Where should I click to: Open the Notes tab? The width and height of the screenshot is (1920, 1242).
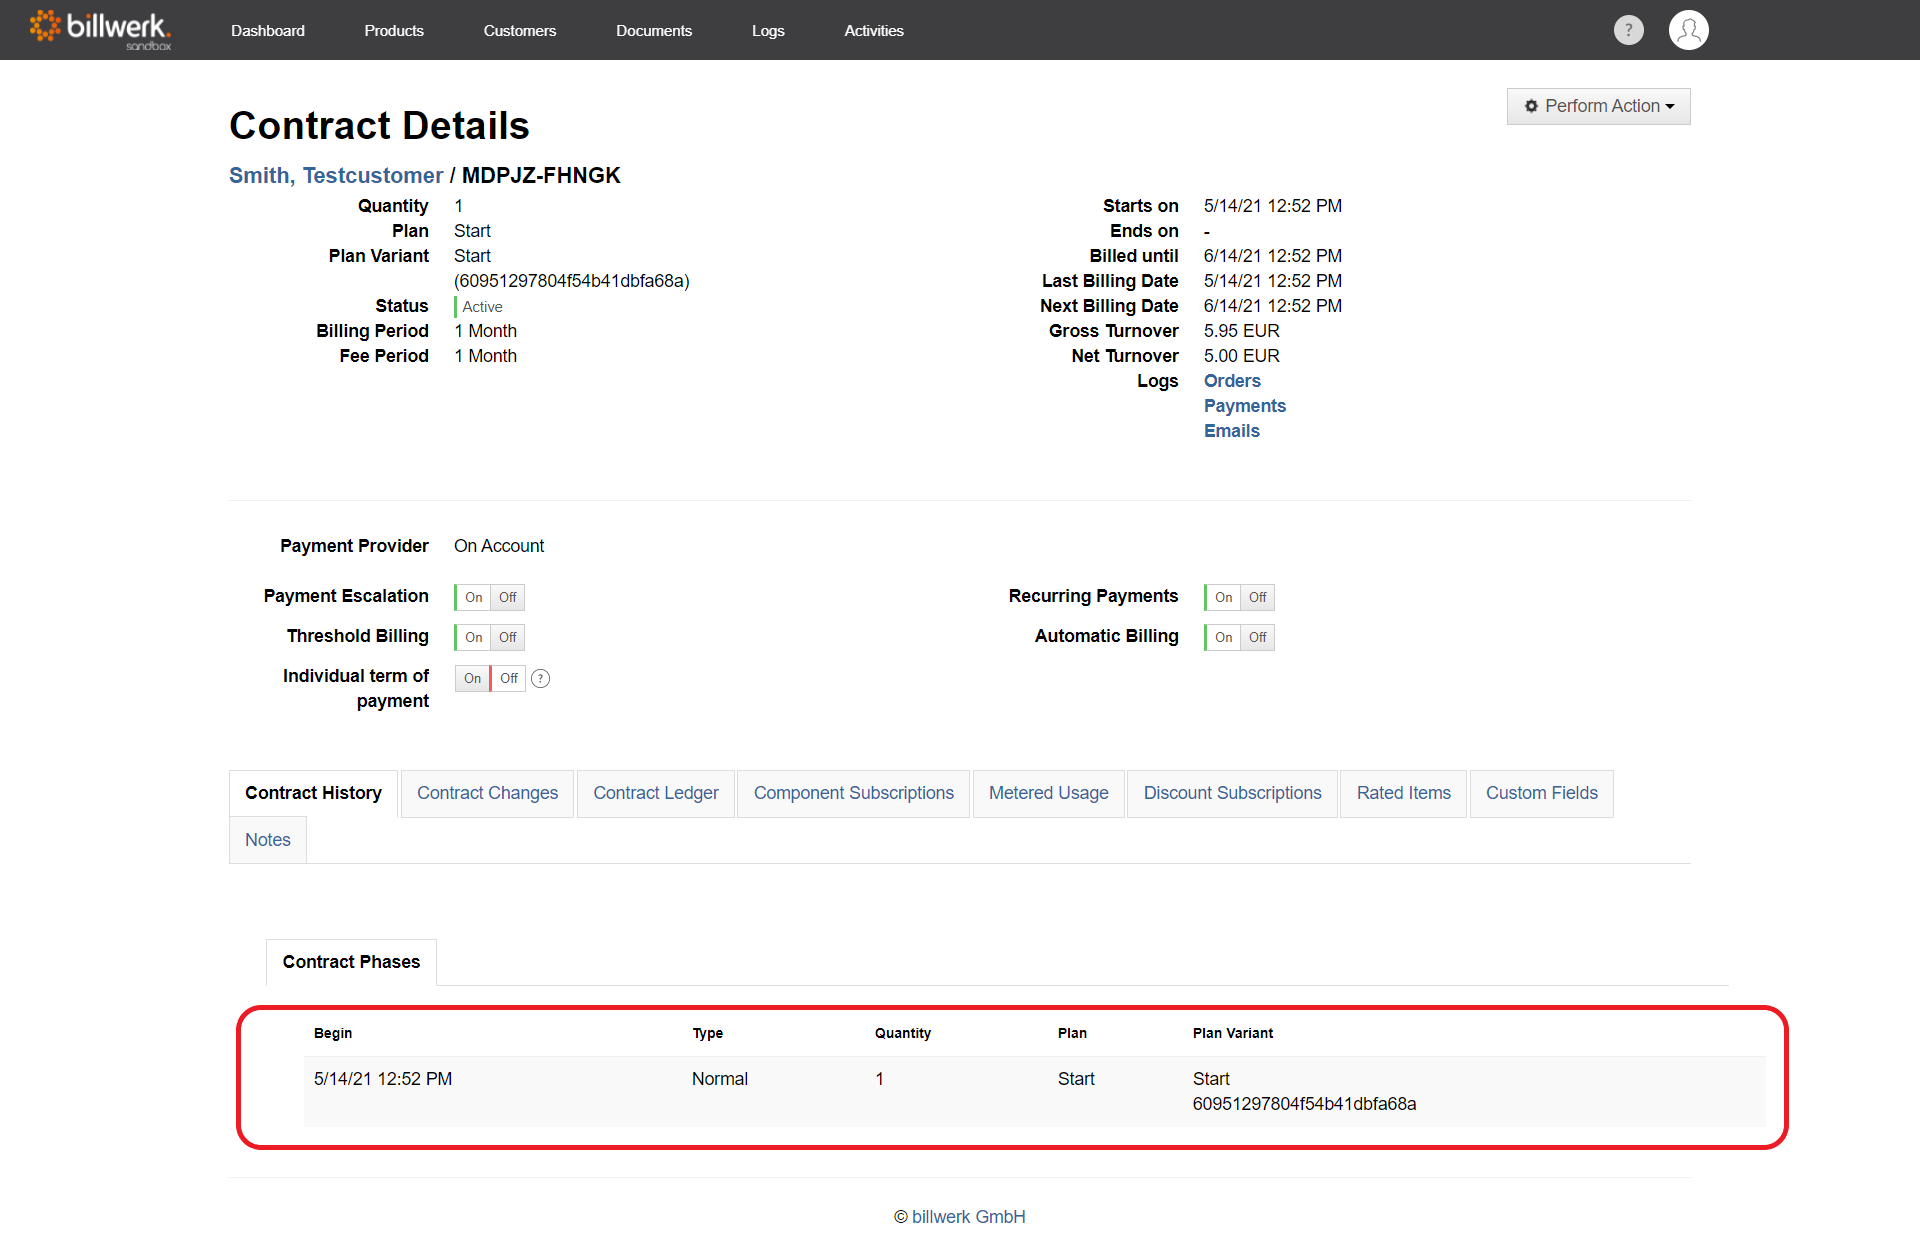[267, 840]
